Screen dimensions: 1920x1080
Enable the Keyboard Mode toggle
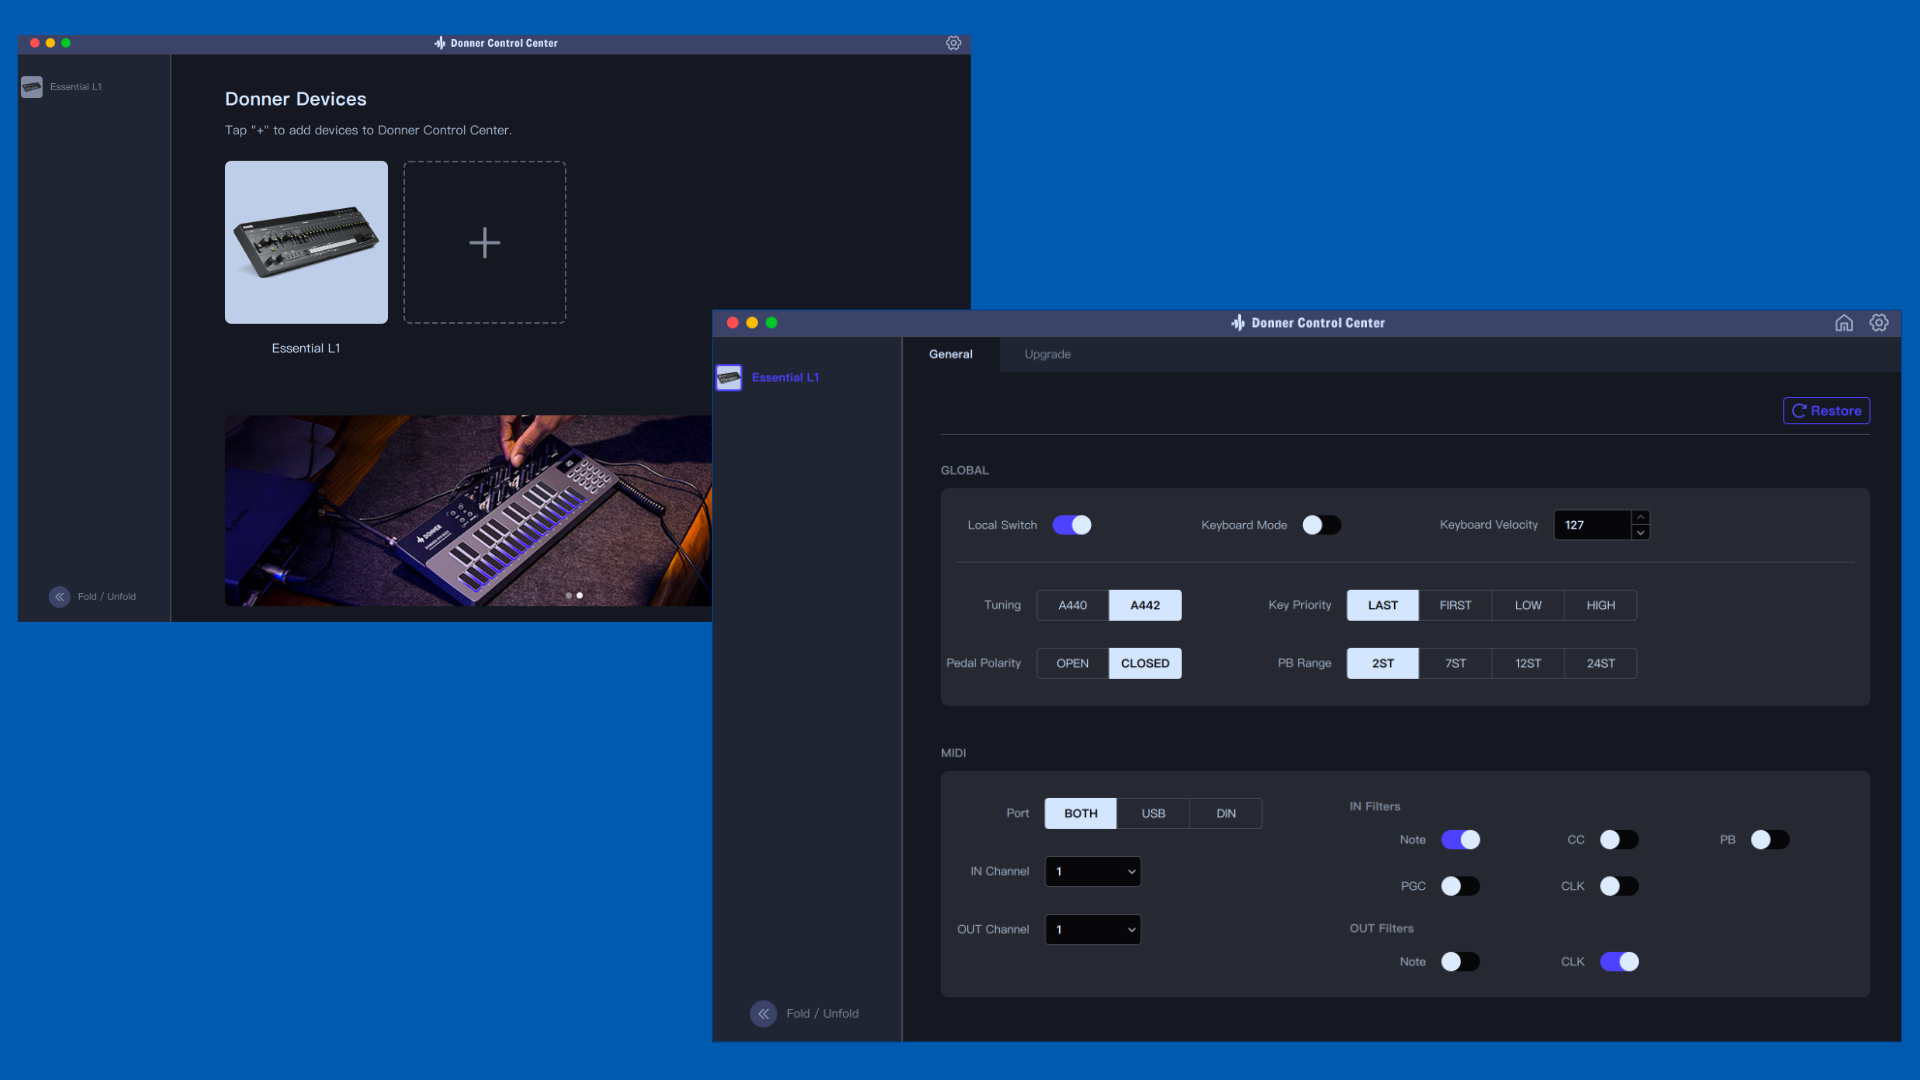[1321, 525]
